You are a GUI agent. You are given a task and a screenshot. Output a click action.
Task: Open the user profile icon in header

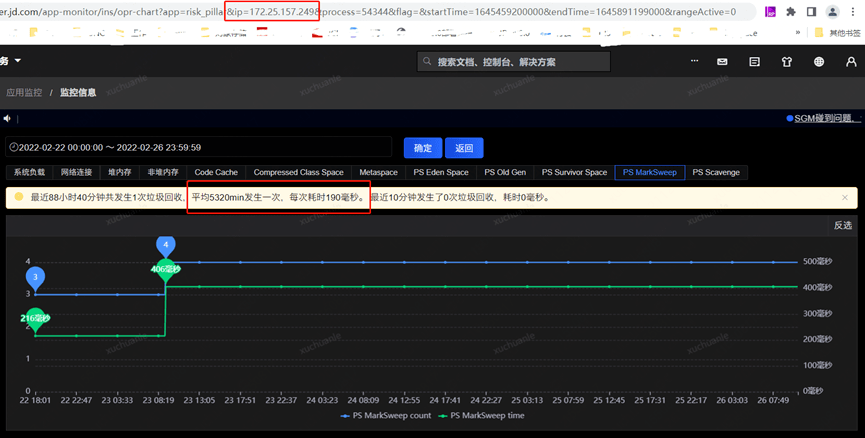click(x=851, y=62)
